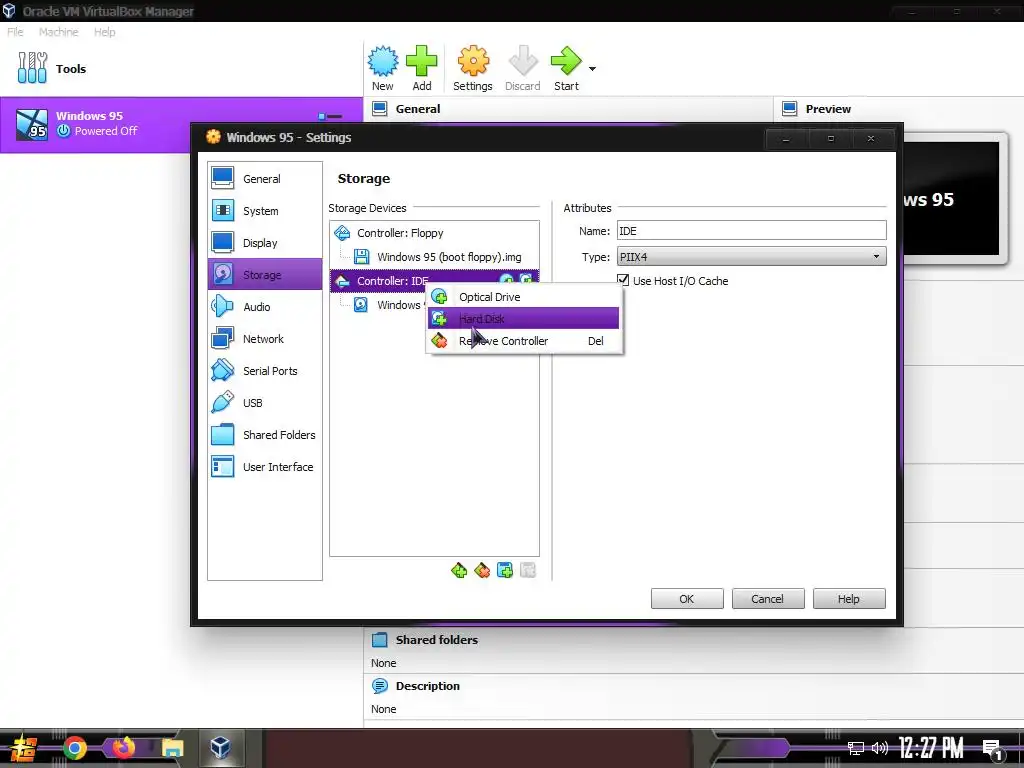Open the Audio settings category

click(264, 307)
